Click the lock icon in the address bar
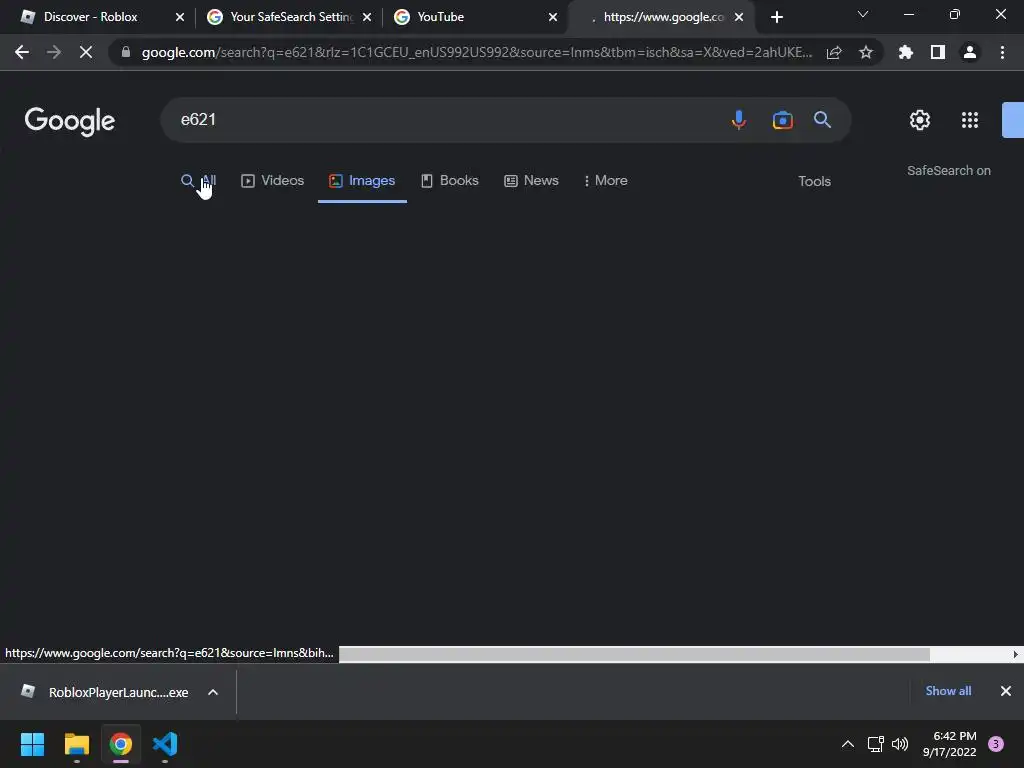The width and height of the screenshot is (1024, 768). (126, 52)
